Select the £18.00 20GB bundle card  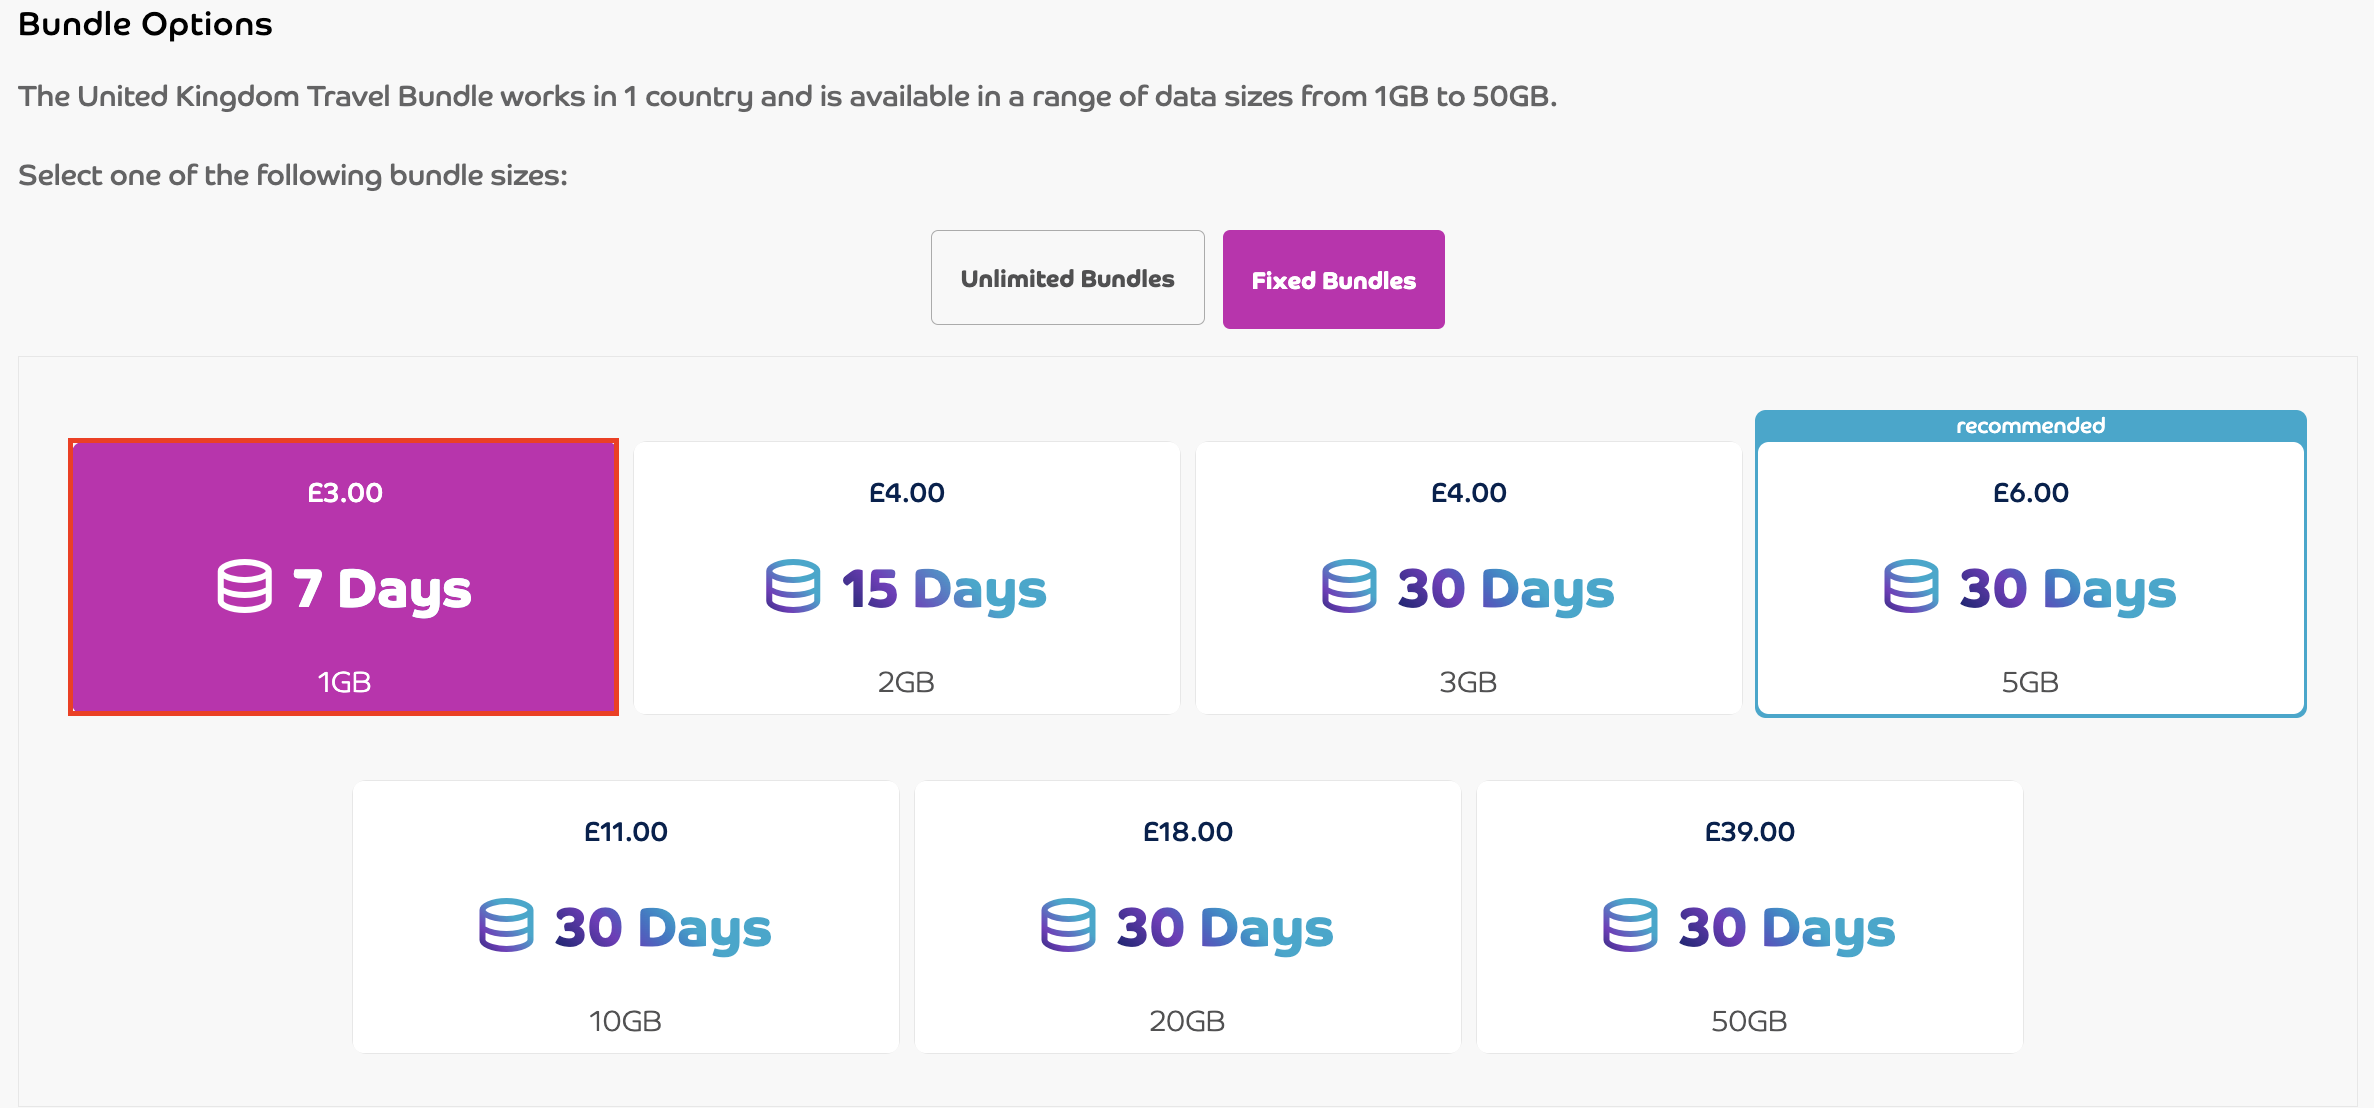1188,918
